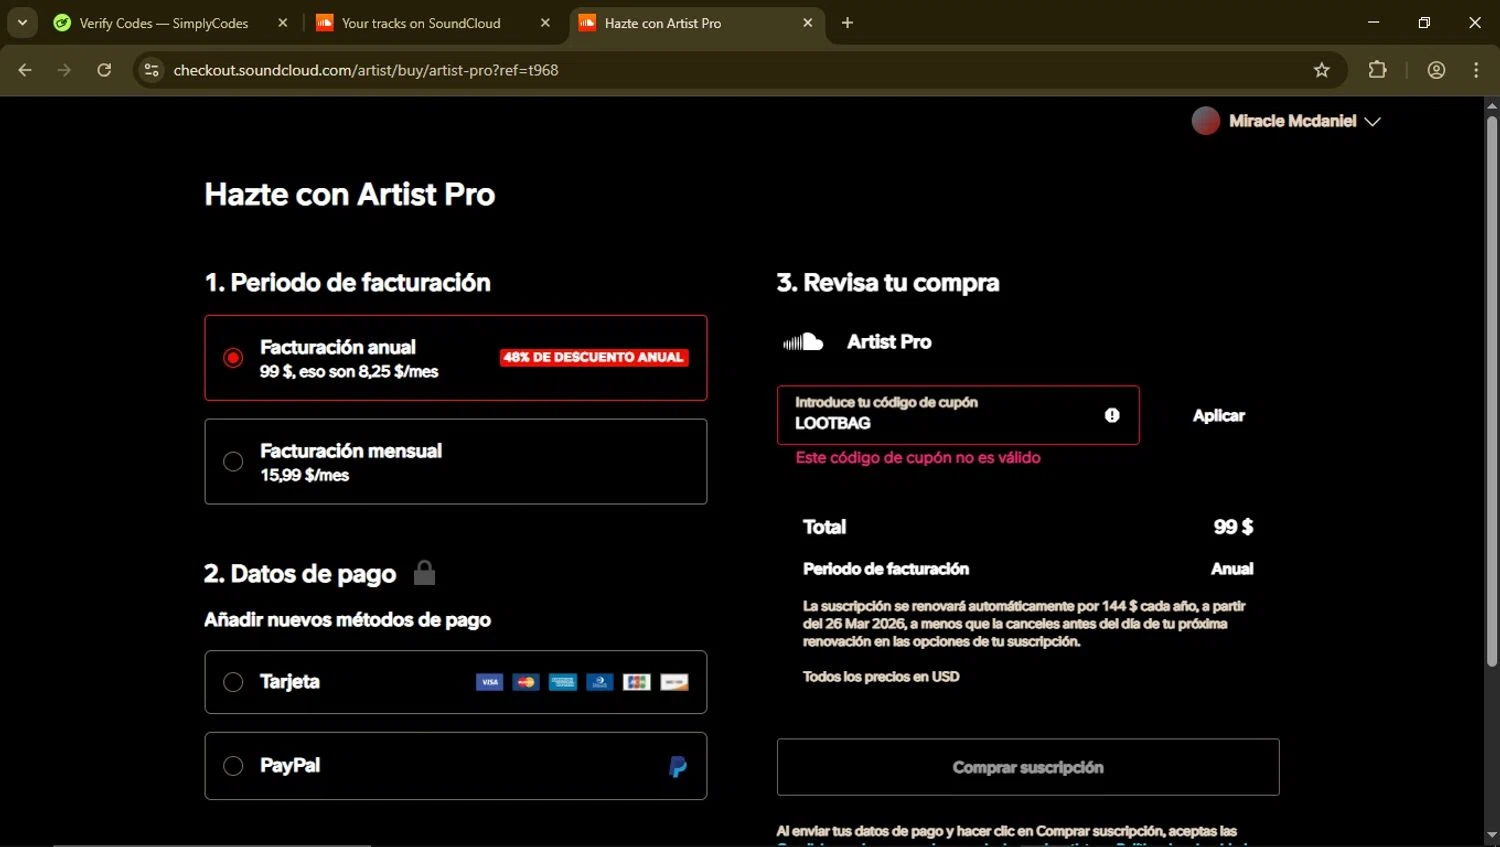The width and height of the screenshot is (1500, 847).
Task: Restore down the browser window
Action: [1424, 22]
